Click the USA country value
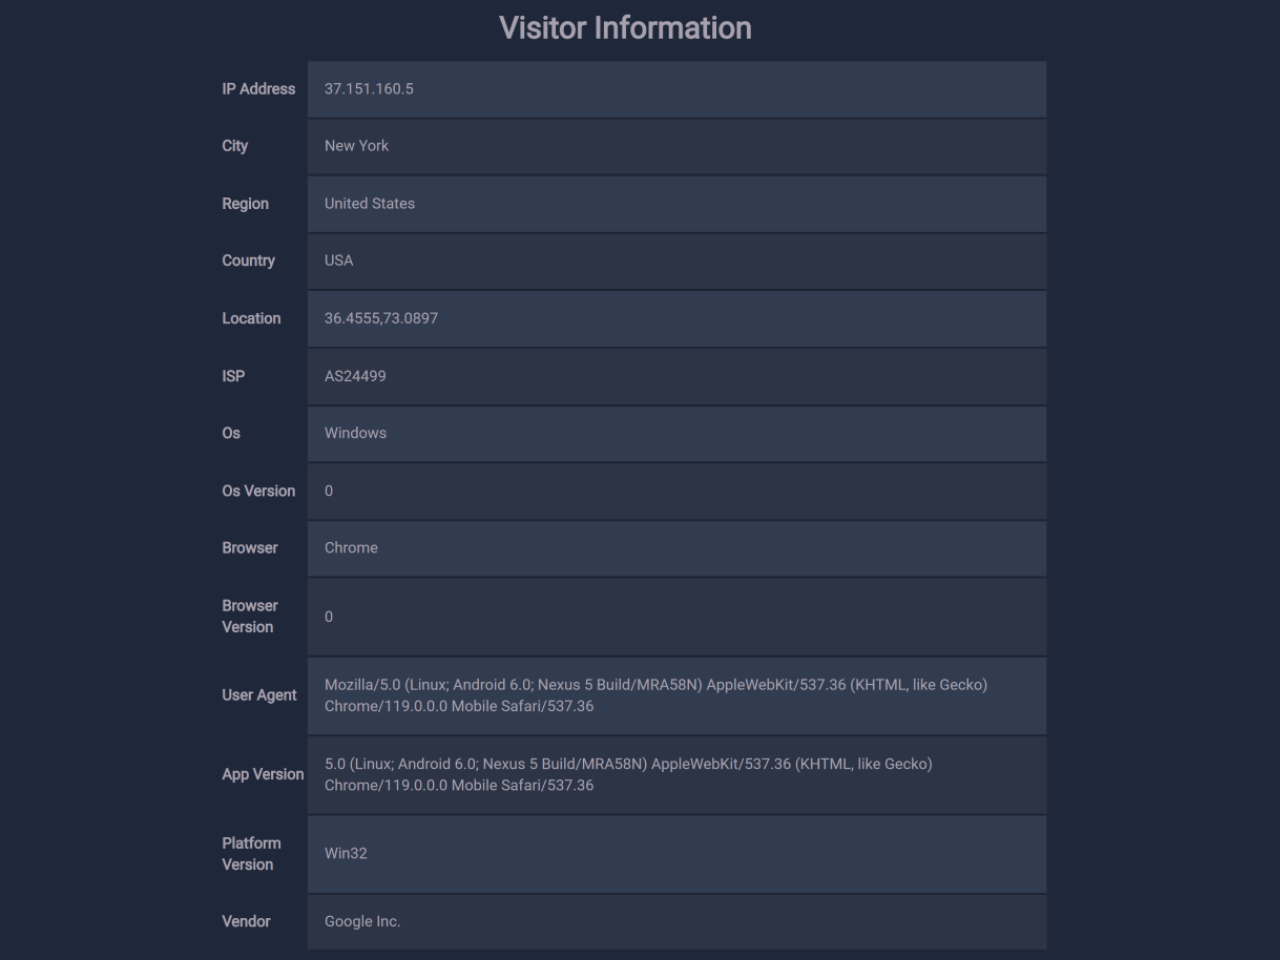Screen dimensions: 1280x960 (x=339, y=261)
